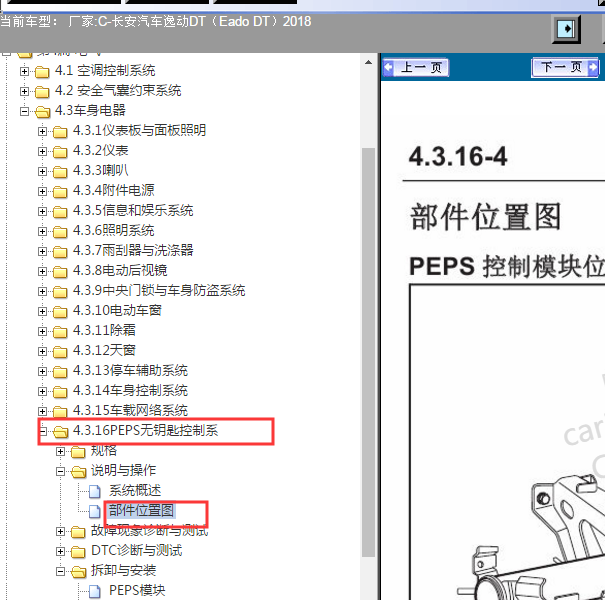Expand 4.3.9中央门锁与车身防盗系统 plus box
The height and width of the screenshot is (600, 605).
coord(42,291)
